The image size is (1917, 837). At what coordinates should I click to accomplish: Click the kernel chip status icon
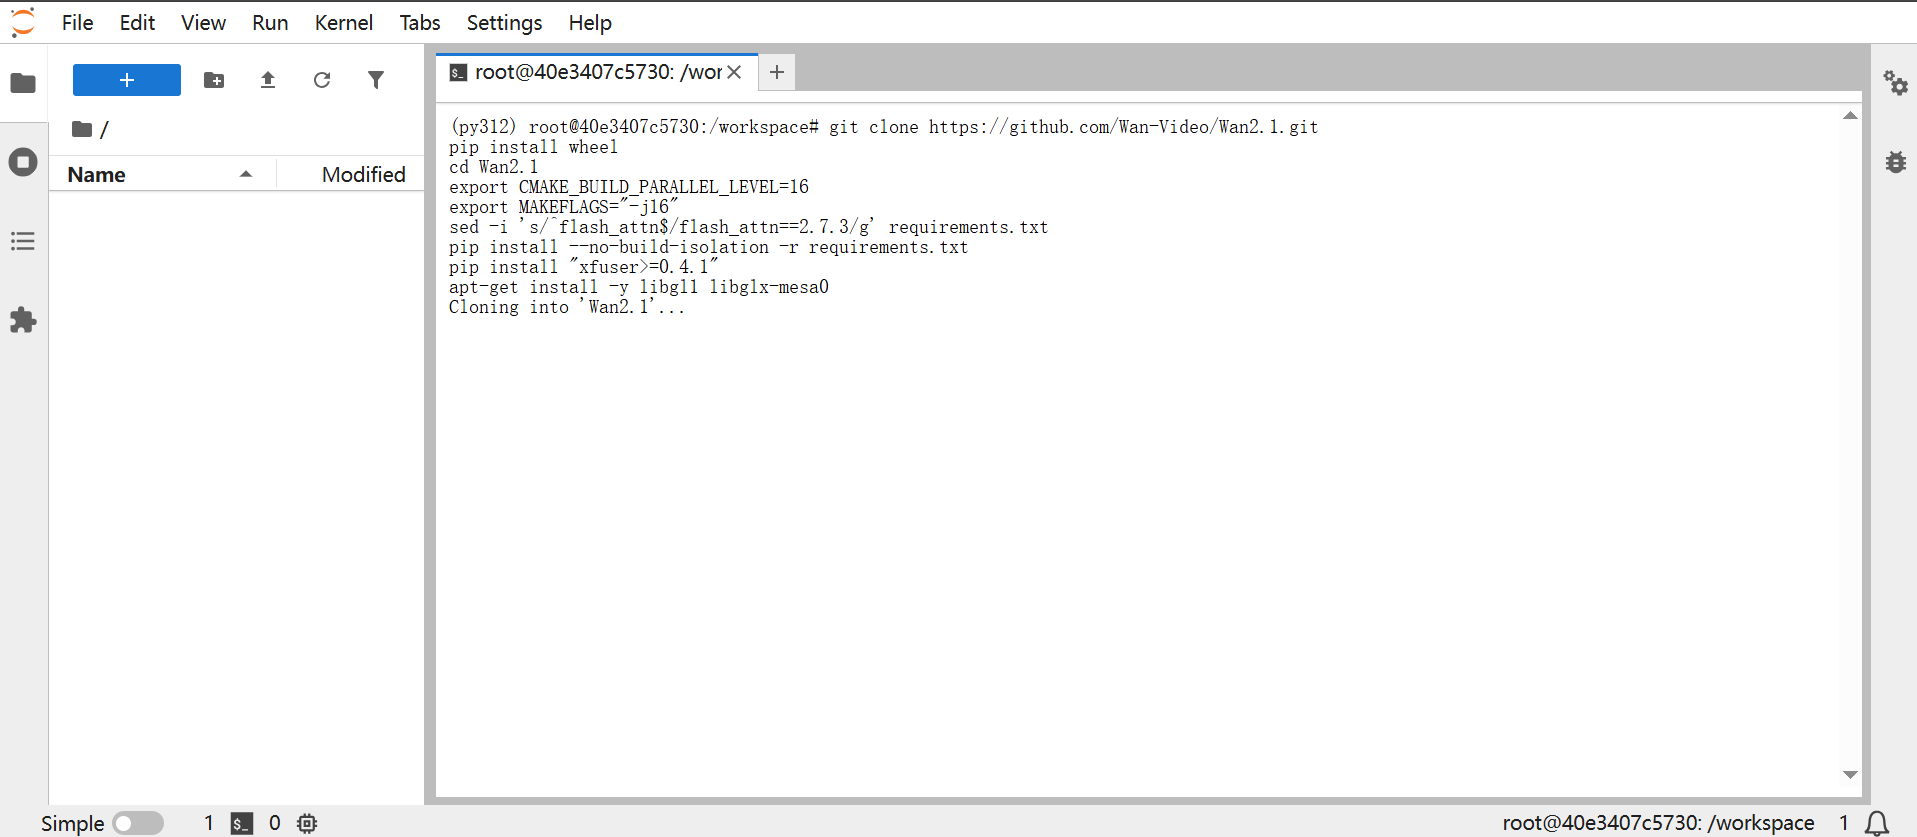(x=307, y=823)
